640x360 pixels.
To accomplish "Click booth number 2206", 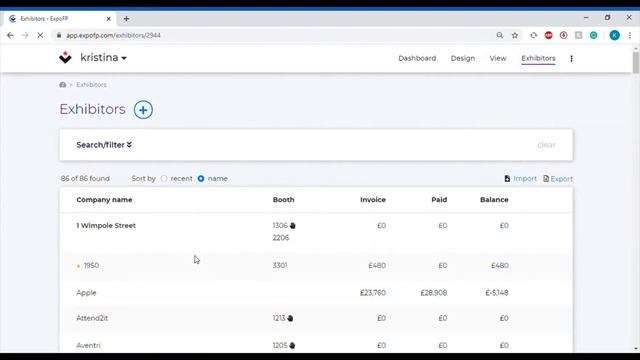I will click(281, 238).
